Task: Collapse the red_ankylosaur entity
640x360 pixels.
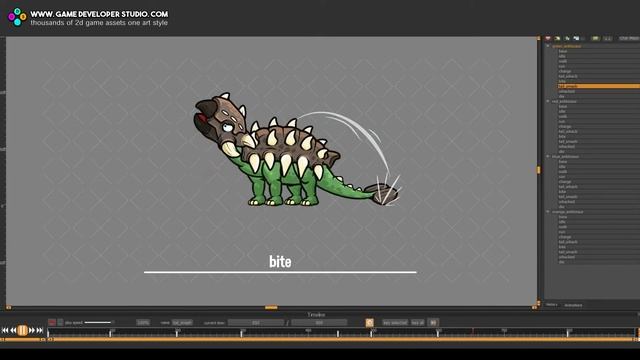Action: click(x=548, y=101)
